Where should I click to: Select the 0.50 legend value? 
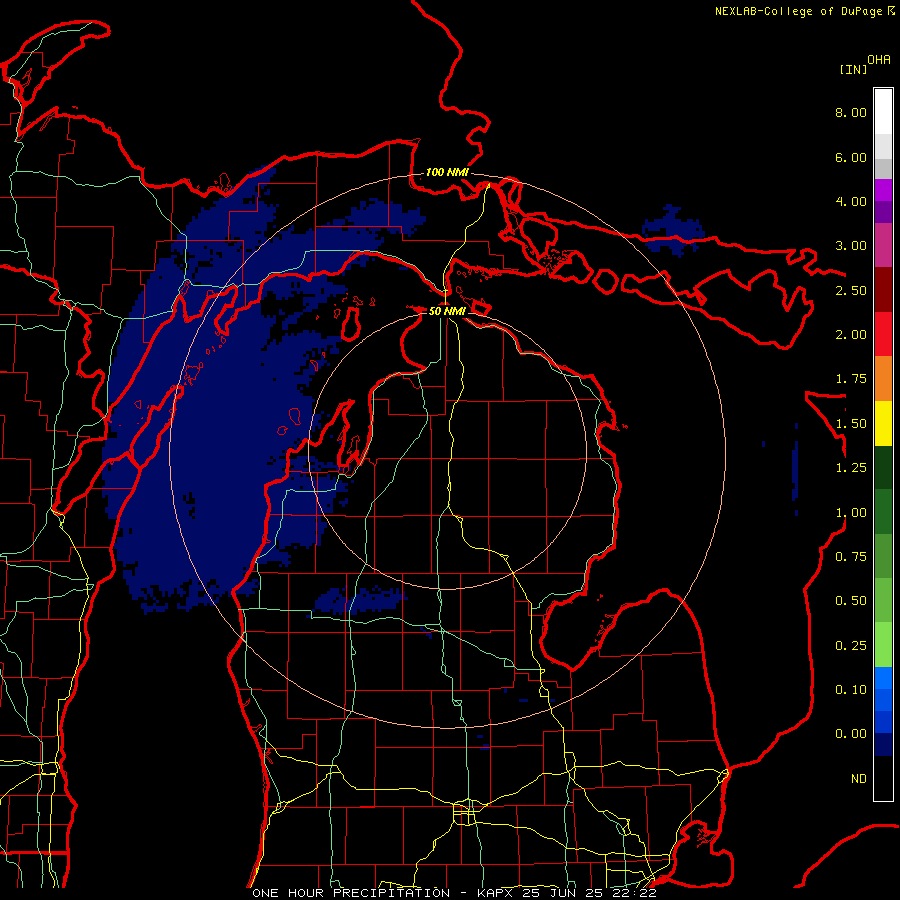point(851,601)
